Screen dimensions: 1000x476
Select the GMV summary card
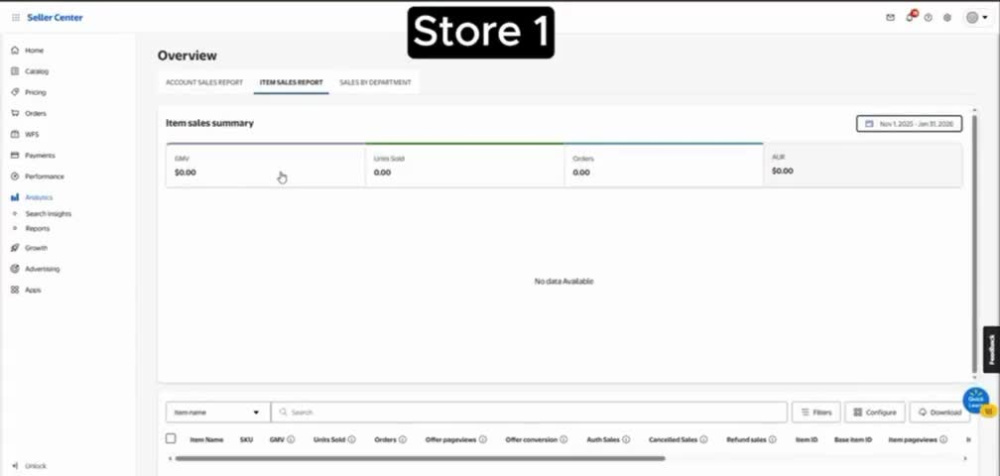click(265, 165)
